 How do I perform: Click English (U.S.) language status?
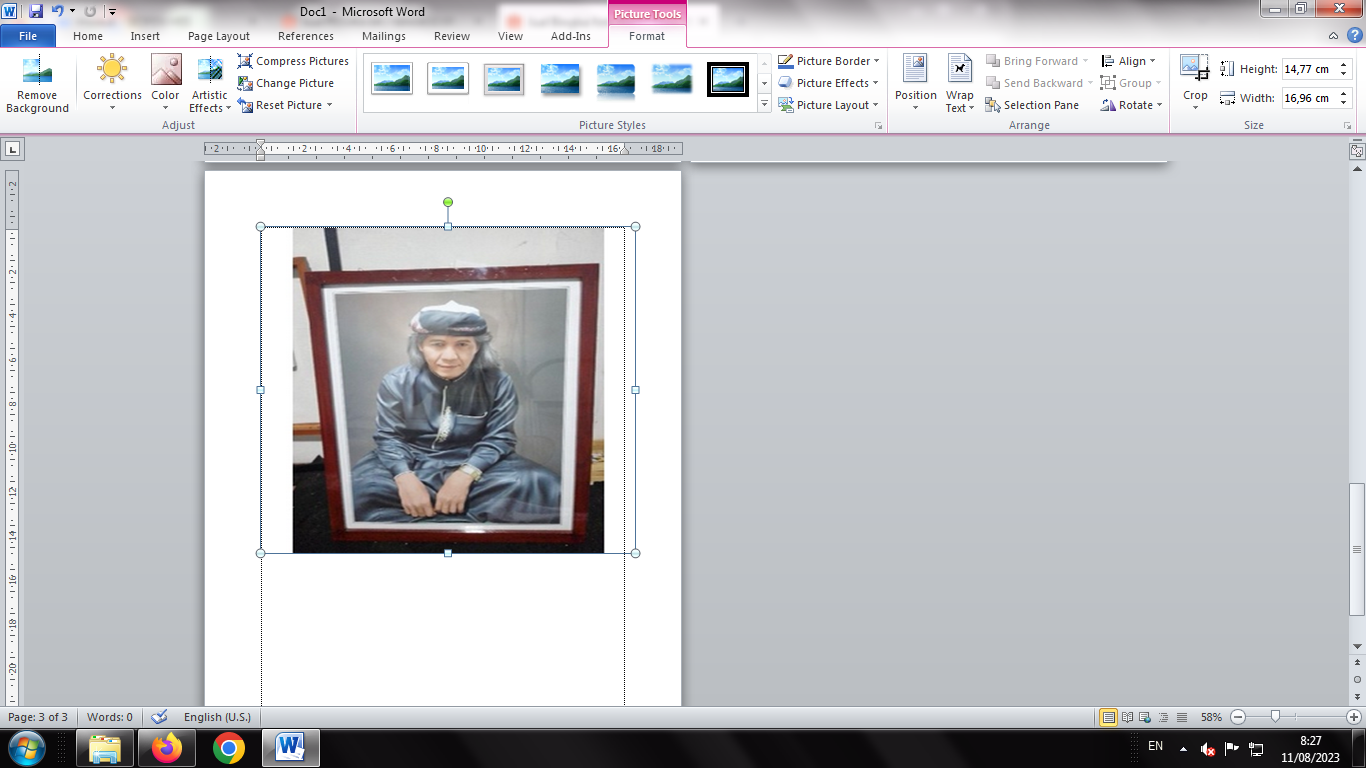(x=217, y=717)
